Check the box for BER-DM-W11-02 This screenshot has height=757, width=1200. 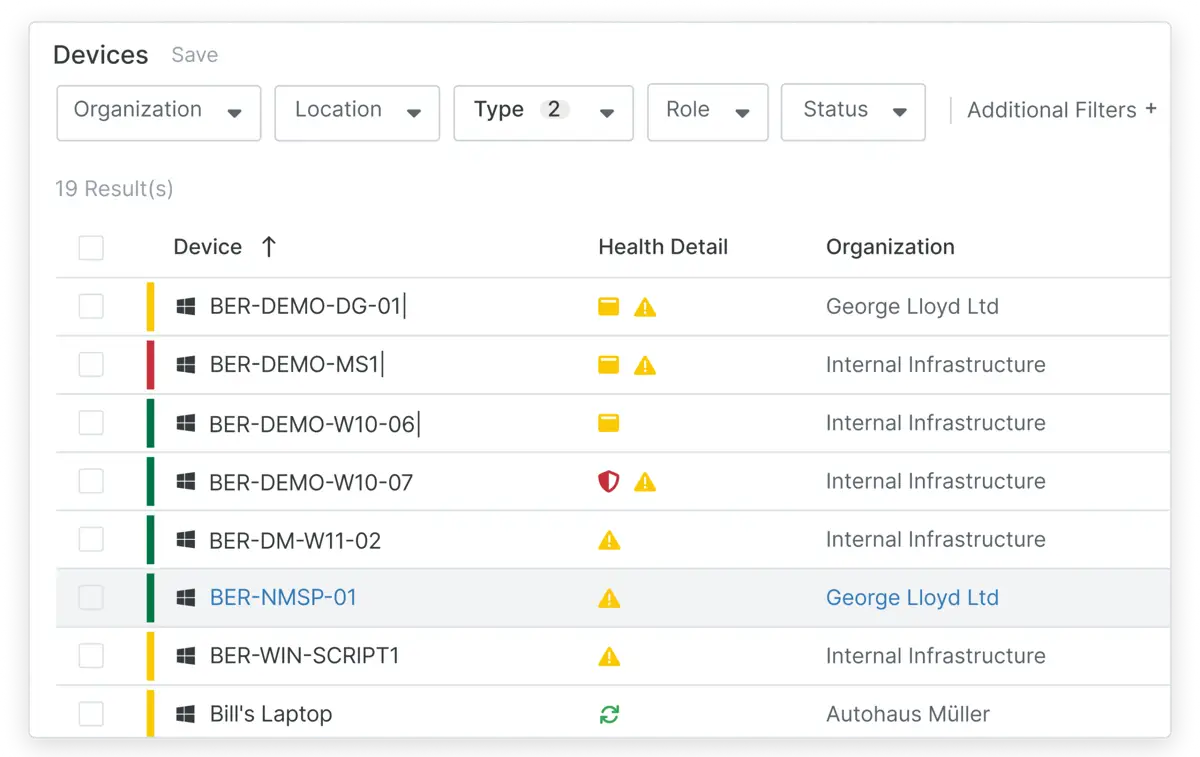click(x=91, y=539)
